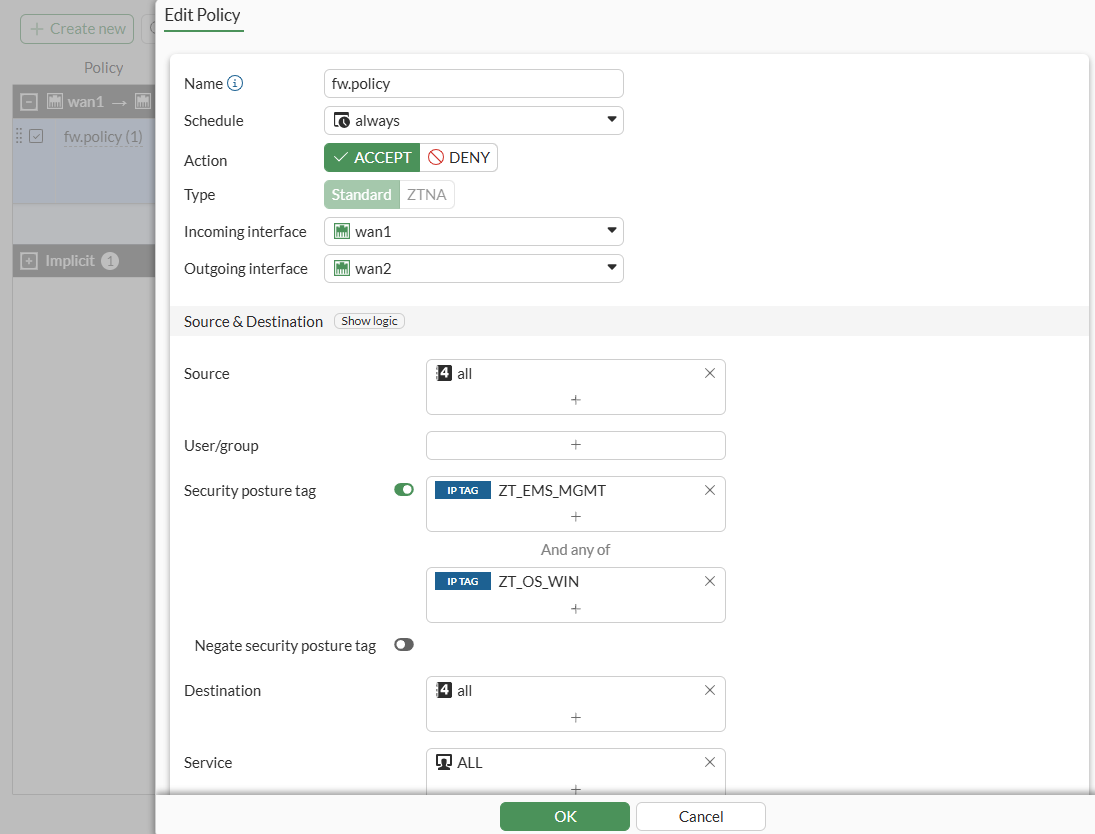
Task: Confirm the policy edits with OK
Action: (564, 816)
